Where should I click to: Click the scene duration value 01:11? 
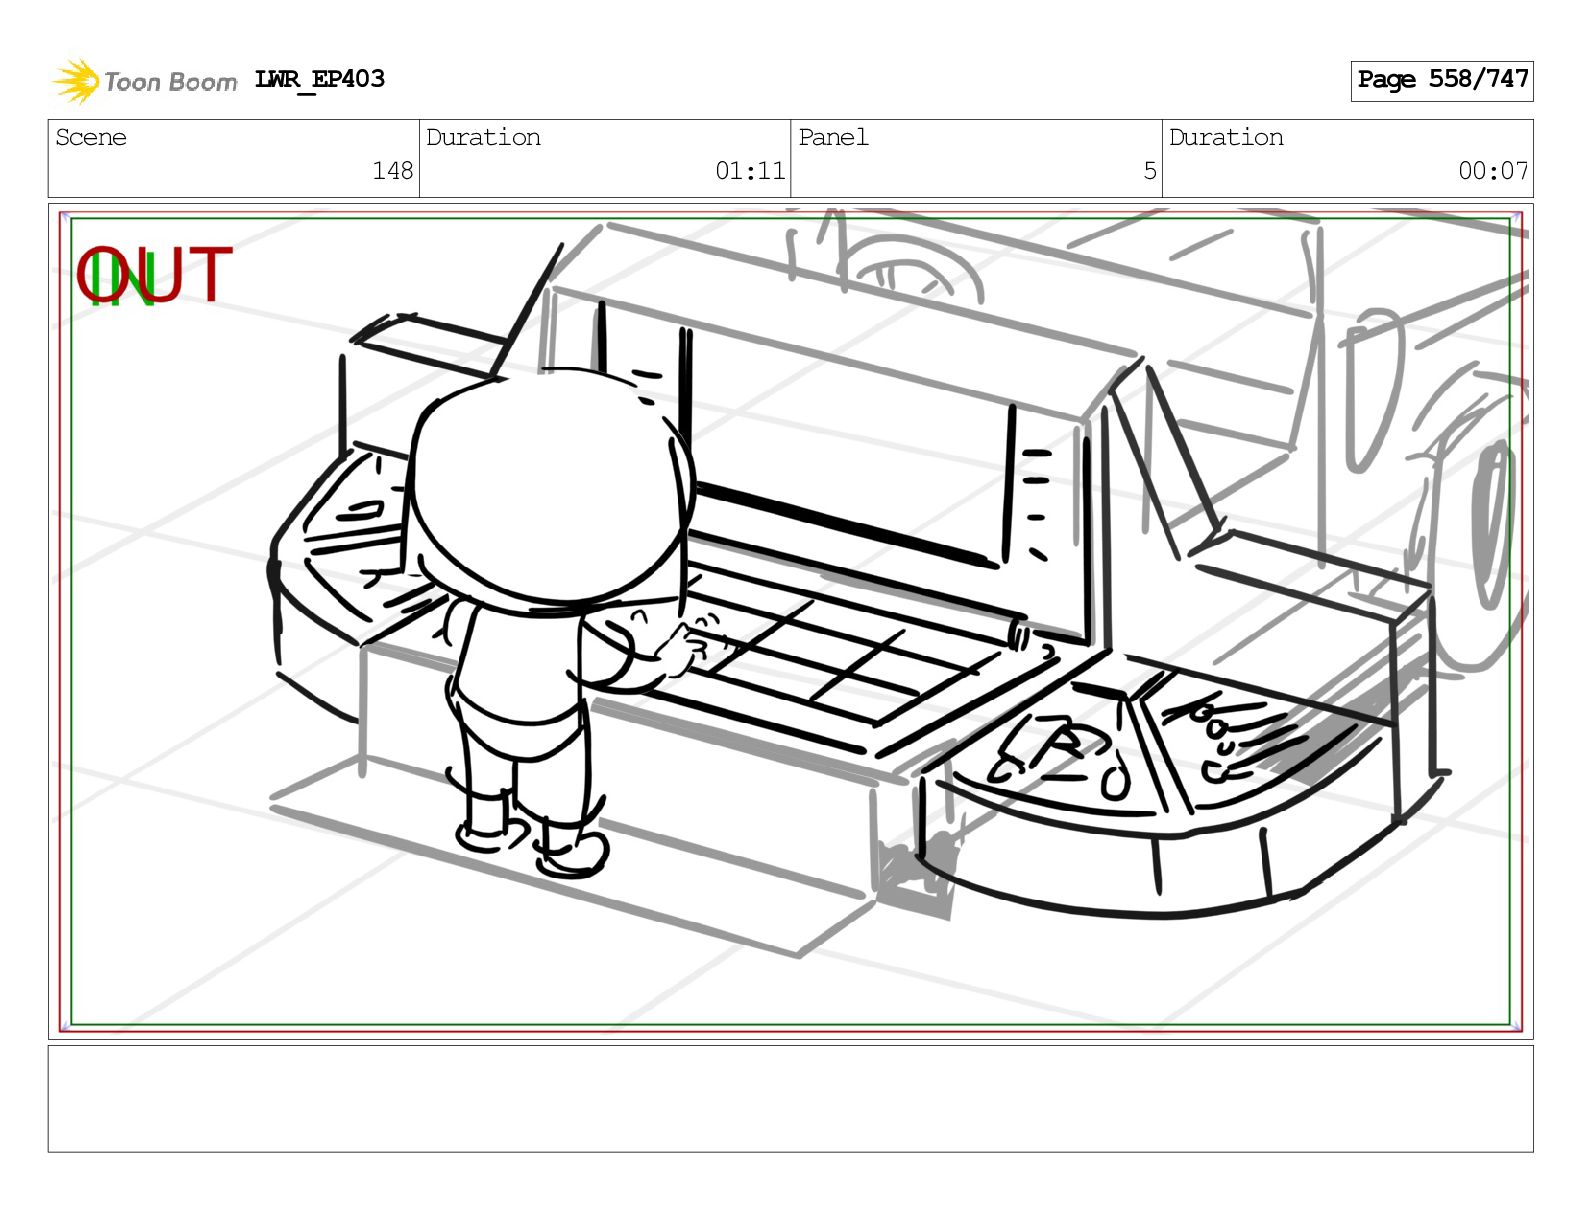[750, 171]
